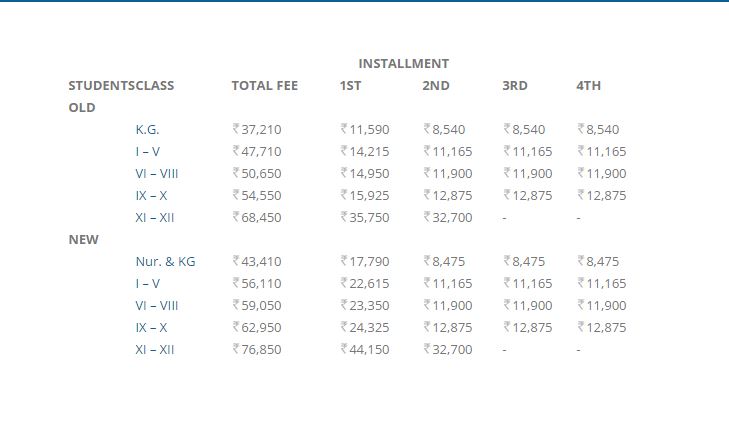Select VI – VIII link in NEW section
729x424 pixels.
(x=156, y=305)
